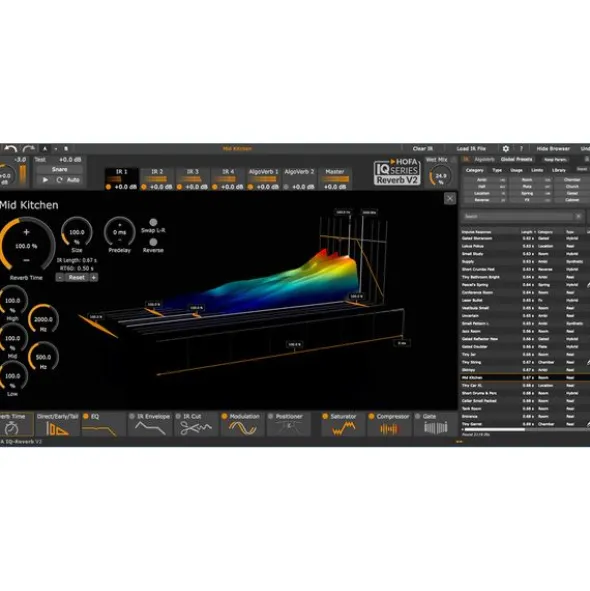
Task: Click the plus button beside Reset
Action: point(94,277)
